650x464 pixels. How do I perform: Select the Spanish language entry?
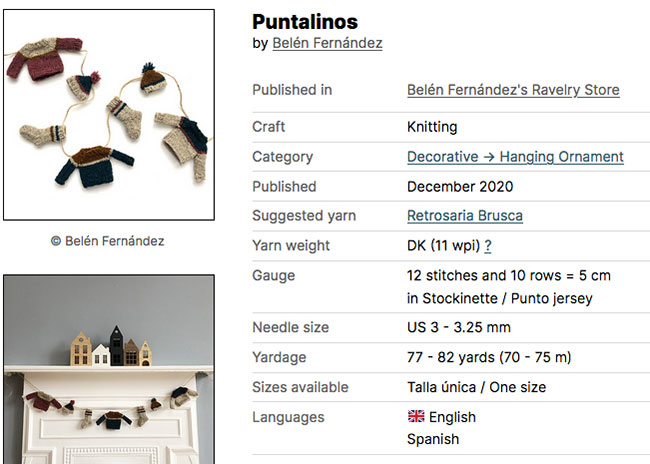[433, 439]
